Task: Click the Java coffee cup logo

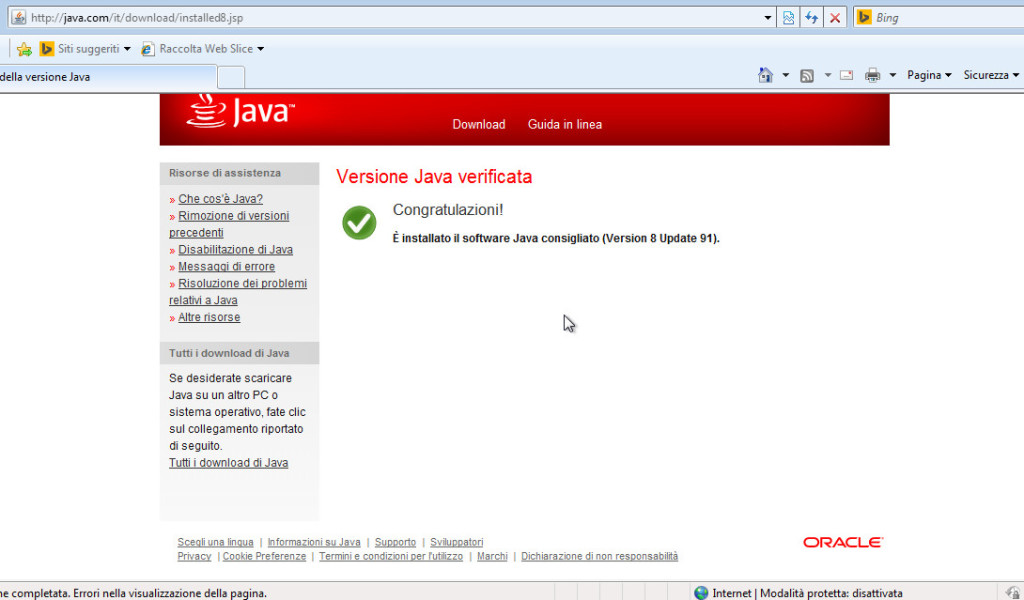Action: (206, 111)
